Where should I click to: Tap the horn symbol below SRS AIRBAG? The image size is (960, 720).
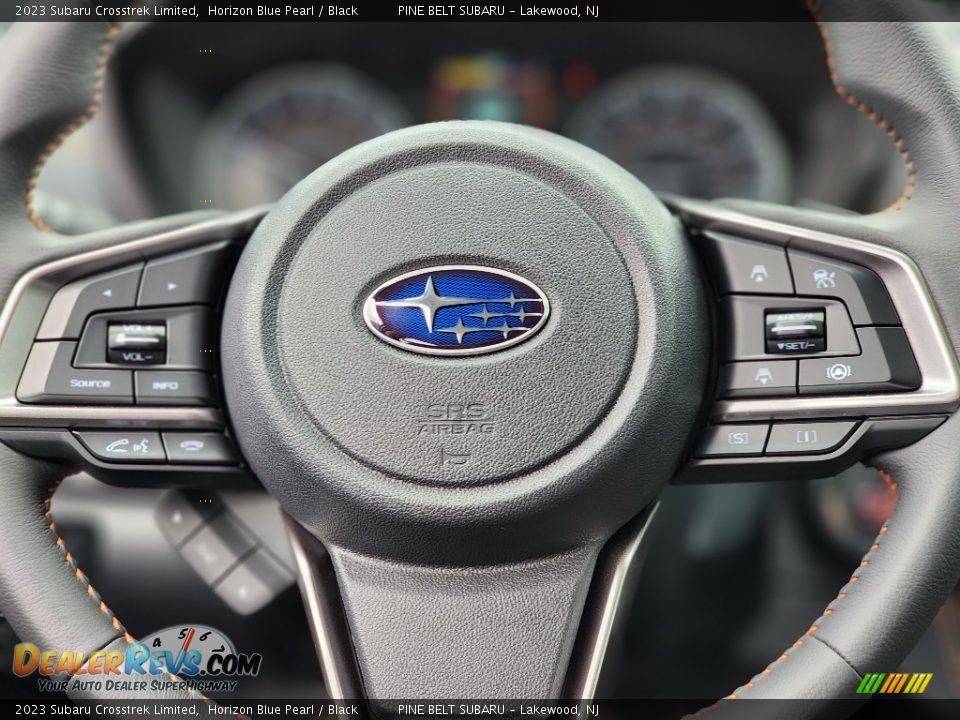point(454,457)
